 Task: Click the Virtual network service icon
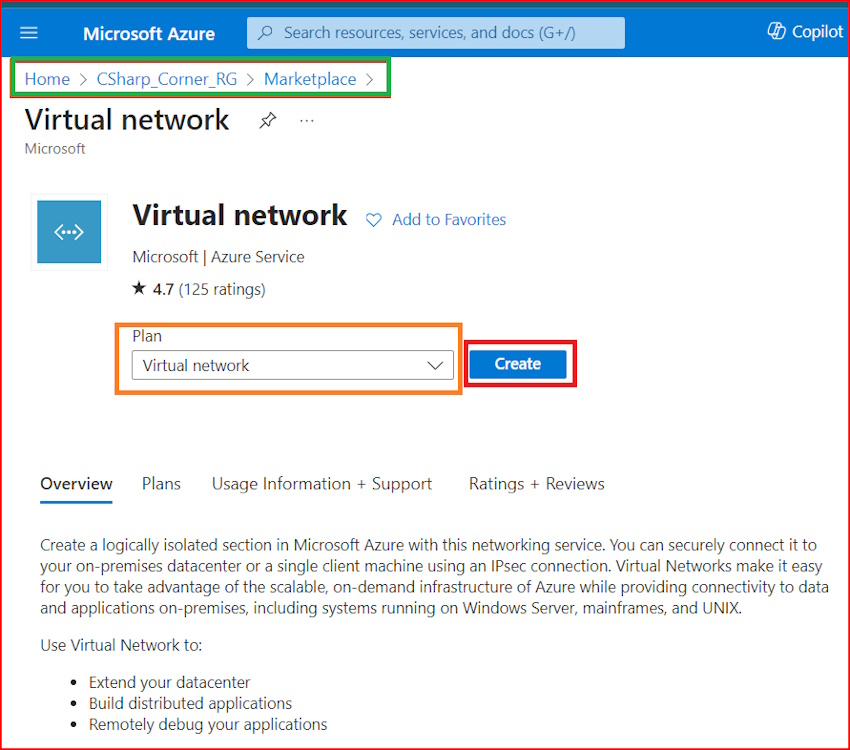tap(68, 231)
